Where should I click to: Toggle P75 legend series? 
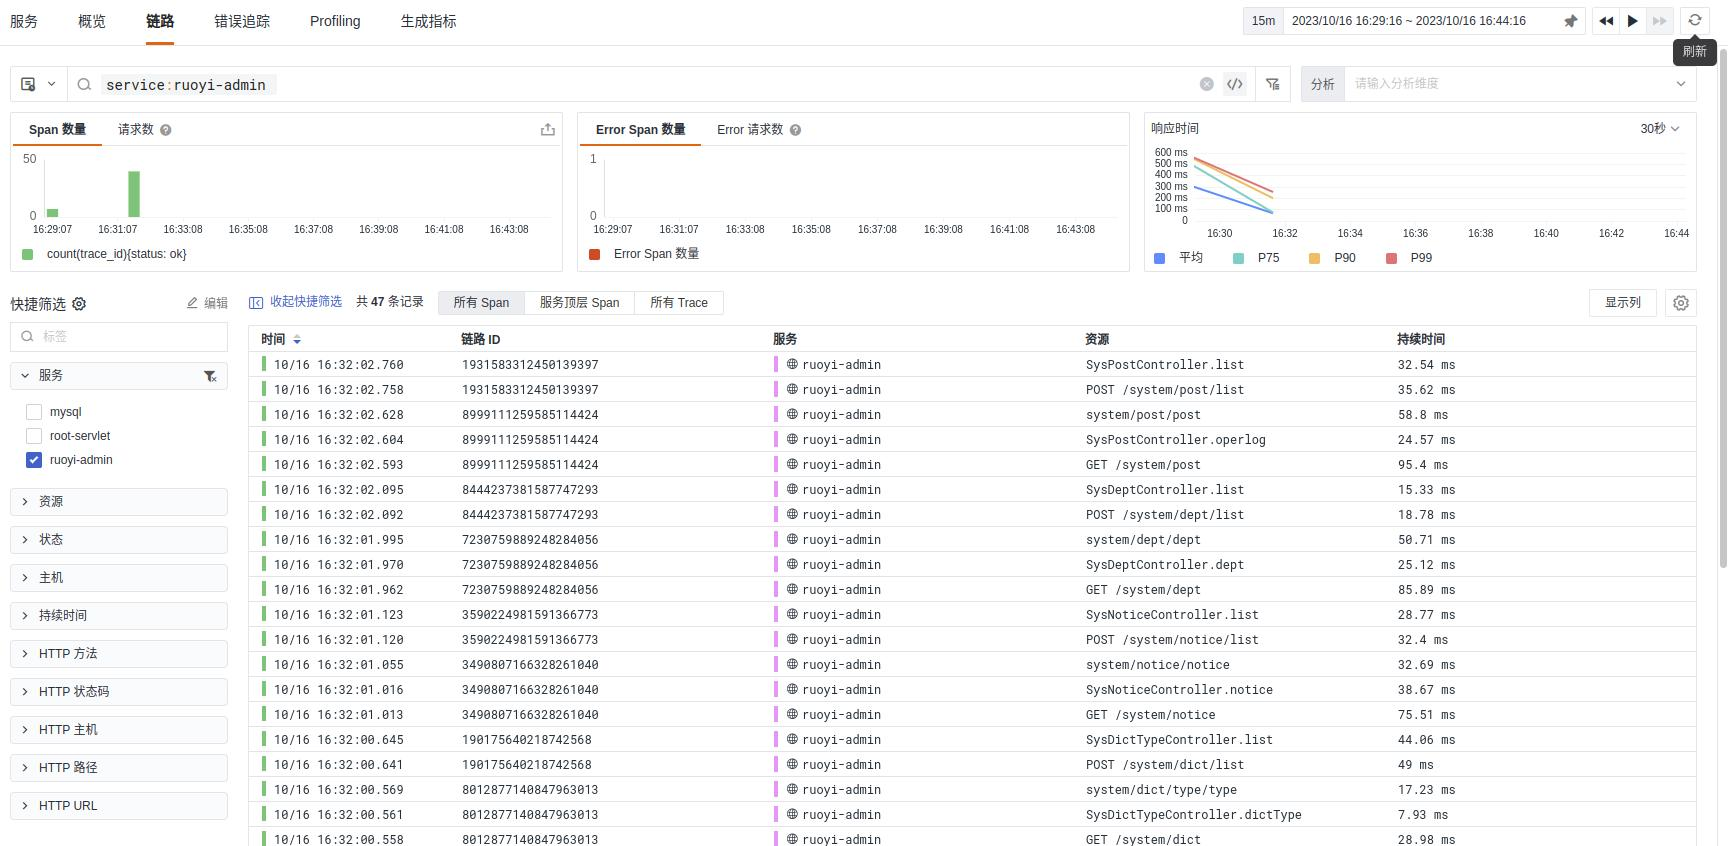tap(1256, 258)
